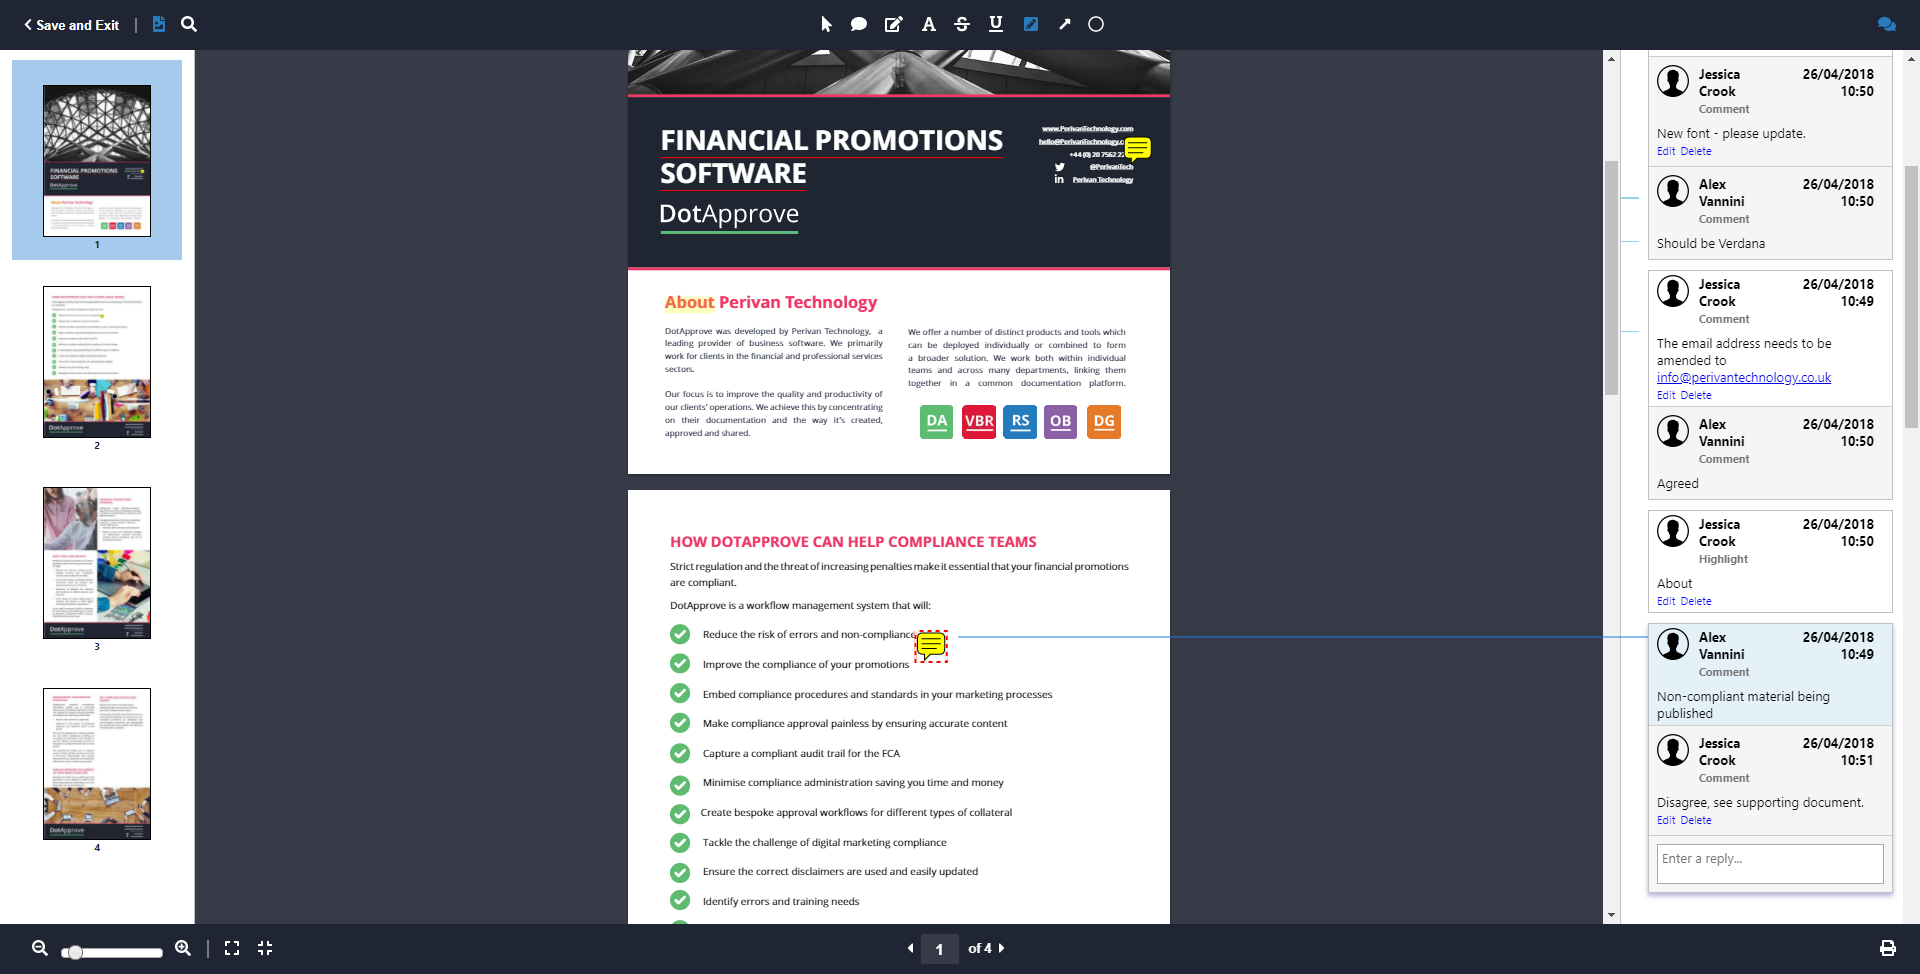Click the zoom in magnifier
This screenshot has width=1920, height=974.
(x=183, y=948)
